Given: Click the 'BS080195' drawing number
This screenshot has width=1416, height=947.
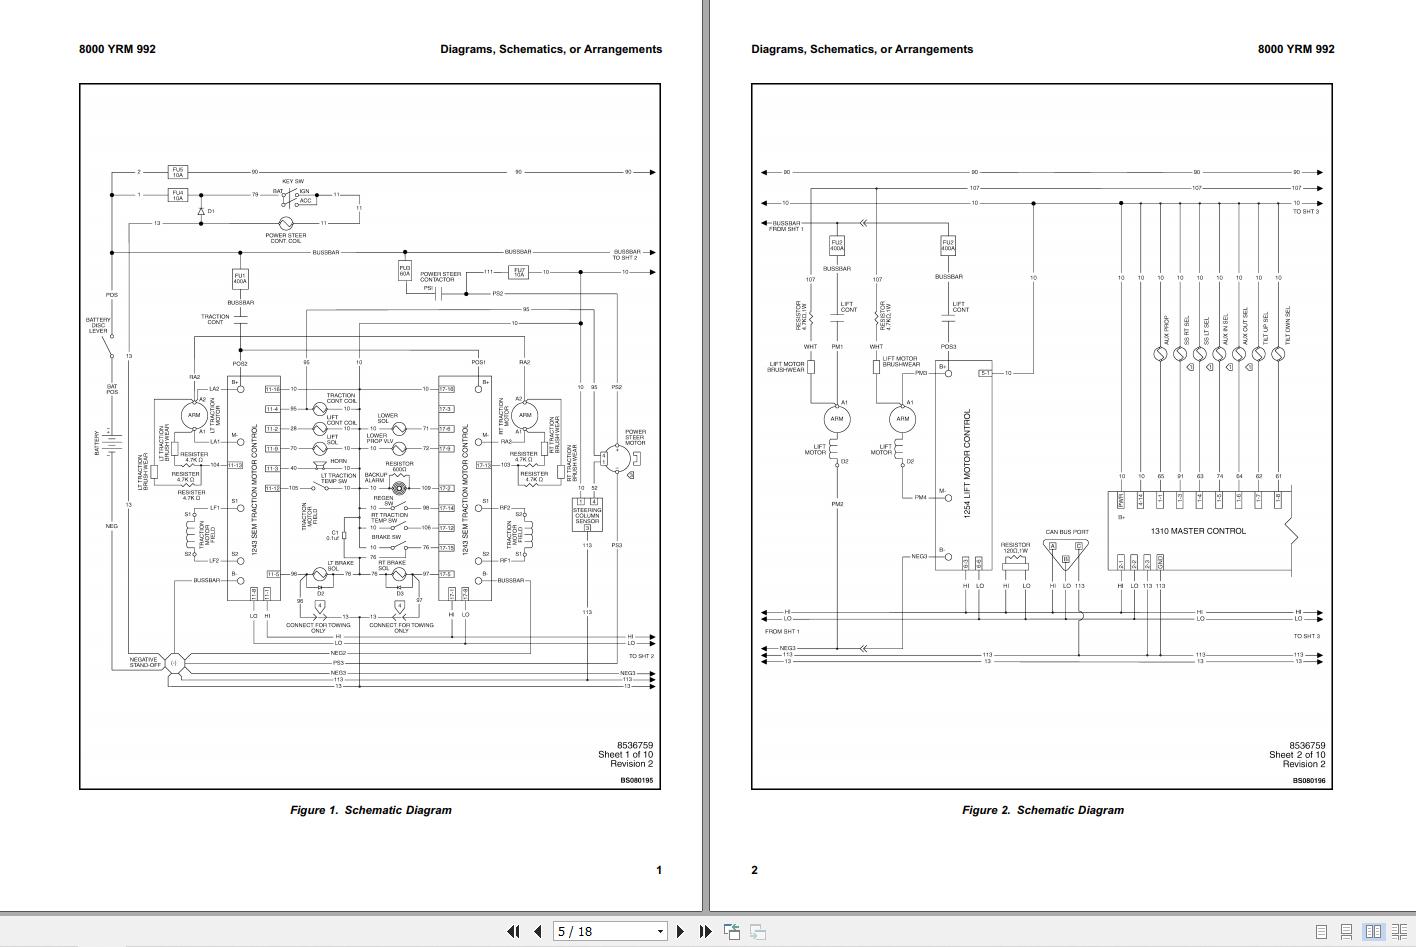Looking at the screenshot, I should [x=637, y=780].
